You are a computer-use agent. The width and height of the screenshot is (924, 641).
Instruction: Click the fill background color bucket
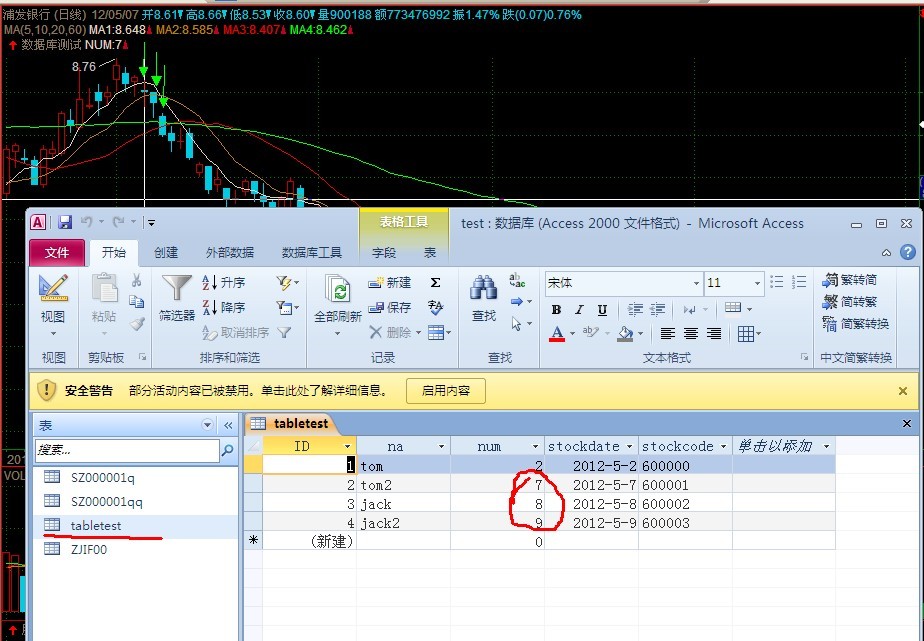pyautogui.click(x=625, y=333)
